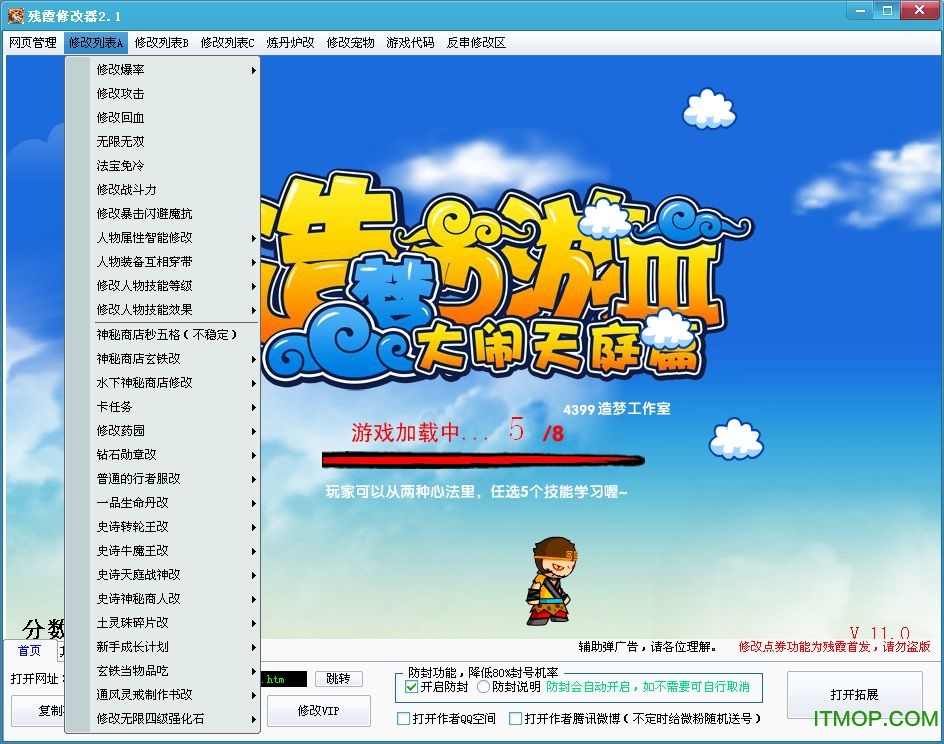The height and width of the screenshot is (744, 944).
Task: Open the 反串修改区 menu
Action: tap(476, 43)
